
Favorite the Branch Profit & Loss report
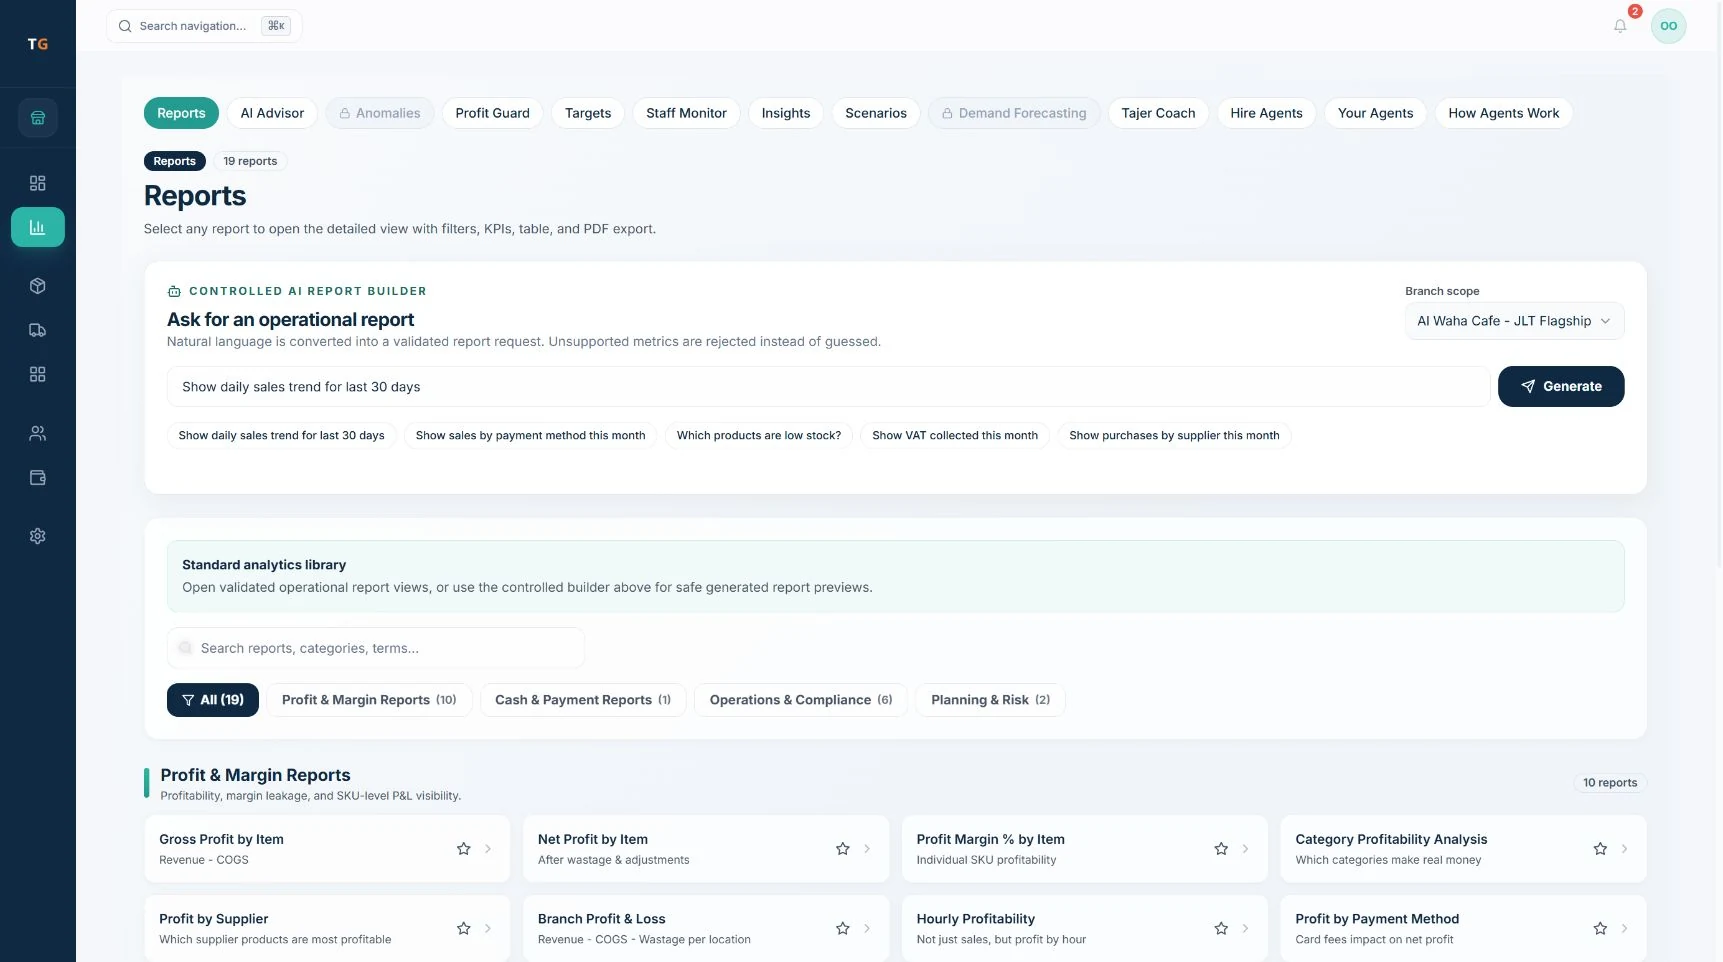tap(843, 929)
